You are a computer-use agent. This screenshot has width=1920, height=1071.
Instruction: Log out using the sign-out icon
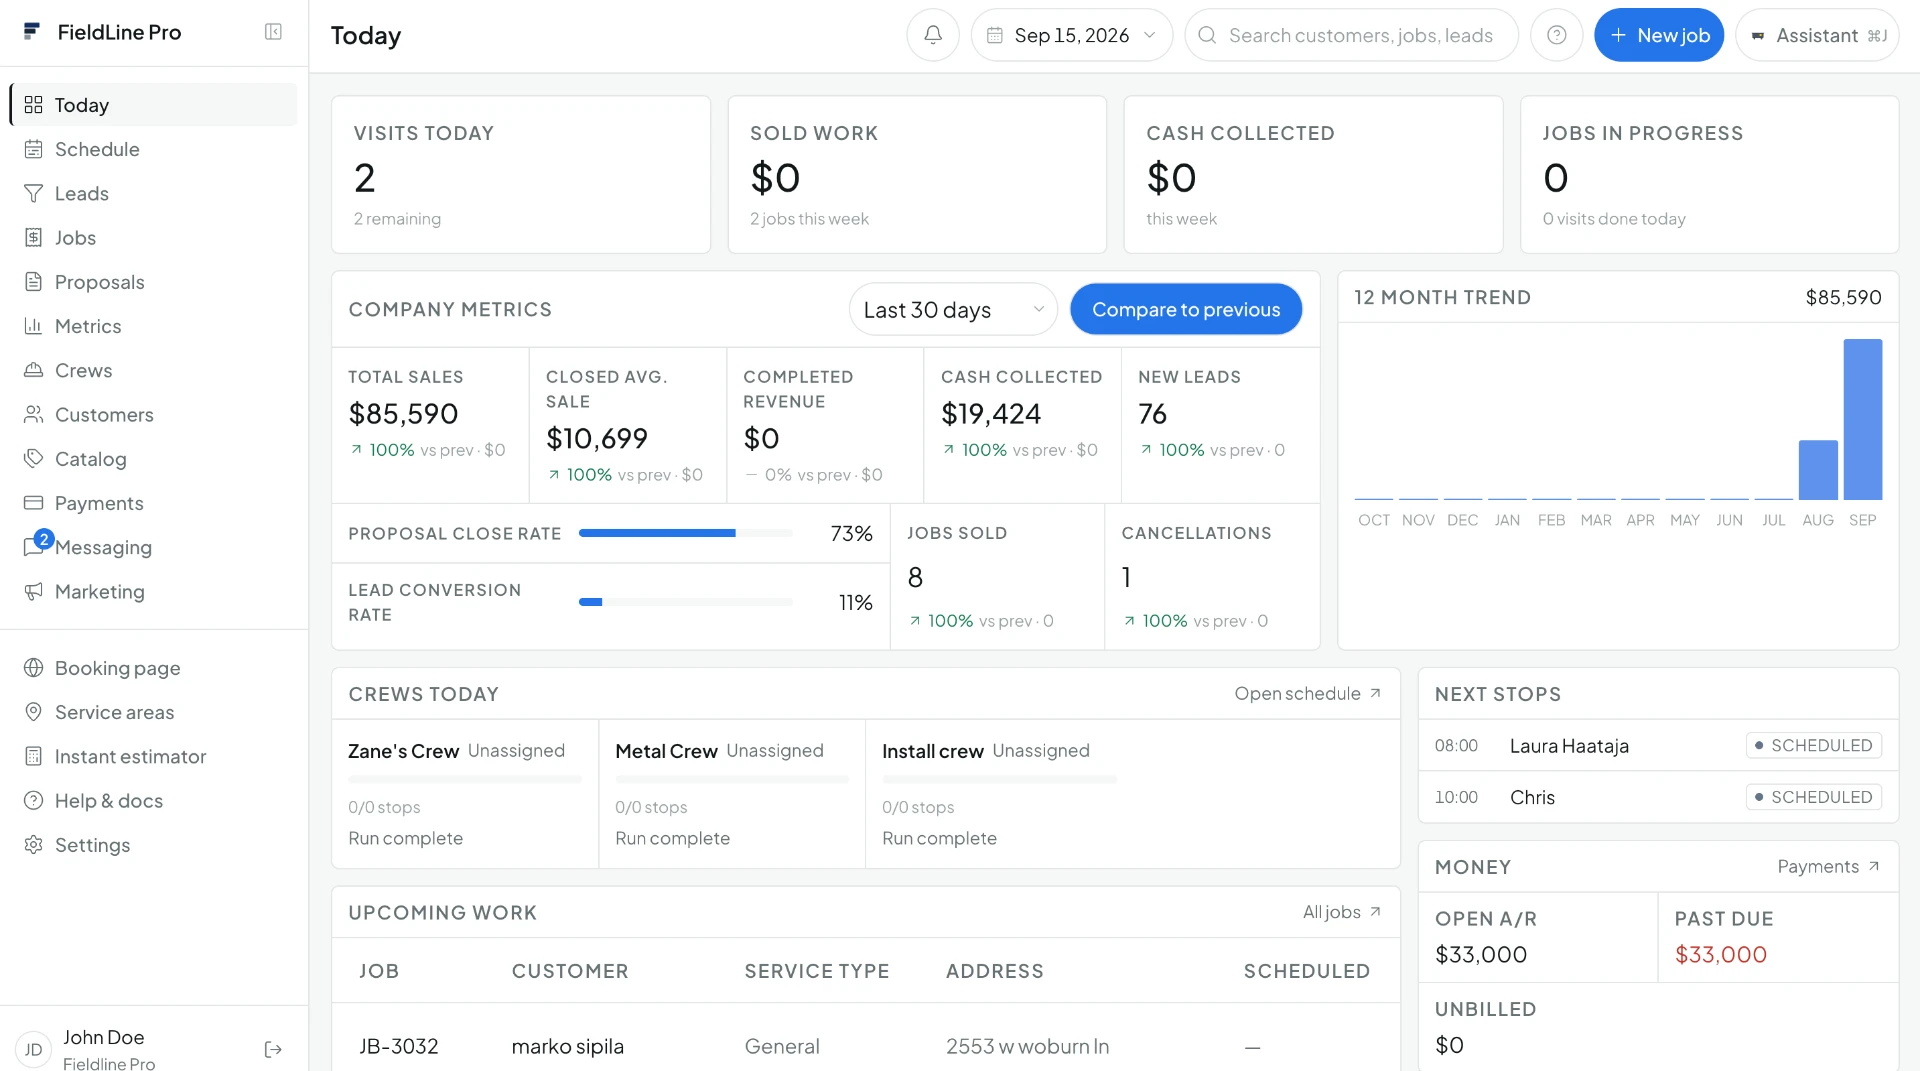[x=273, y=1049]
